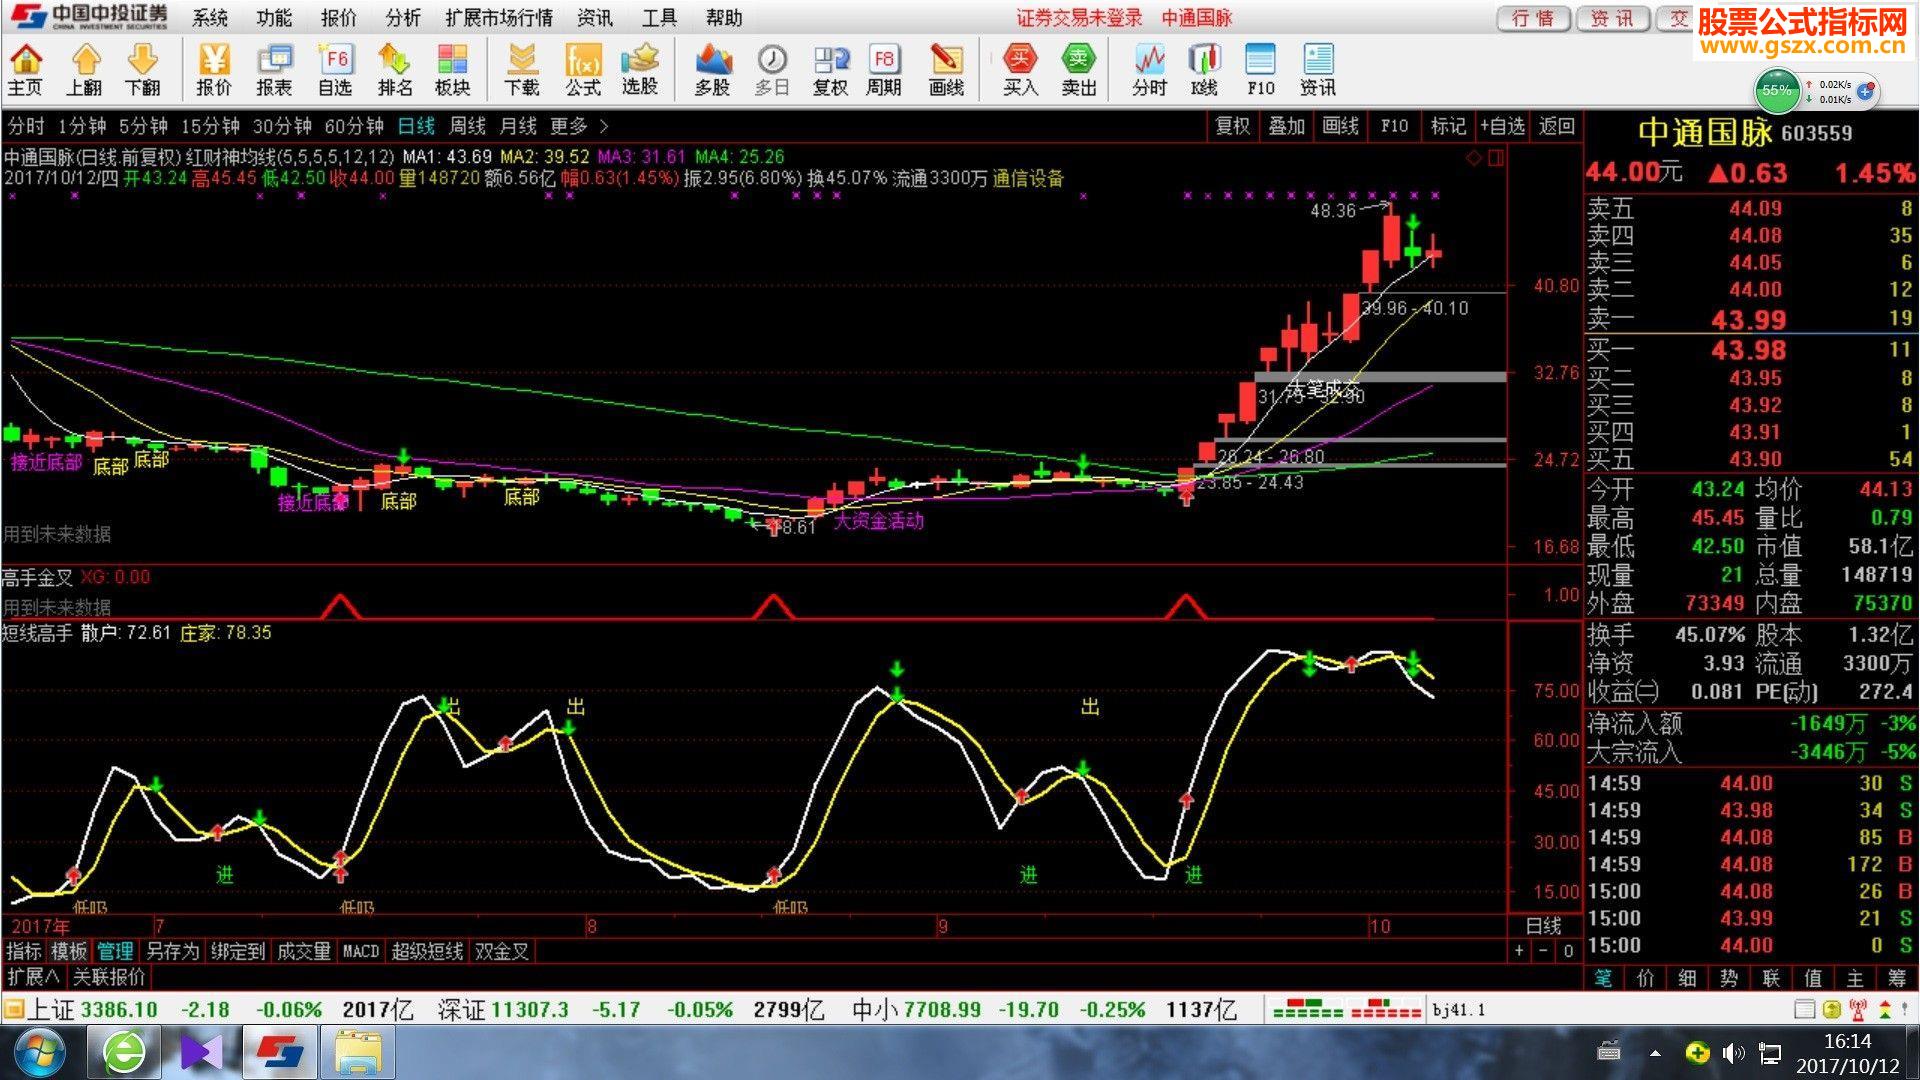Open the 选股 stock picker icon
The width and height of the screenshot is (1920, 1080).
click(640, 70)
